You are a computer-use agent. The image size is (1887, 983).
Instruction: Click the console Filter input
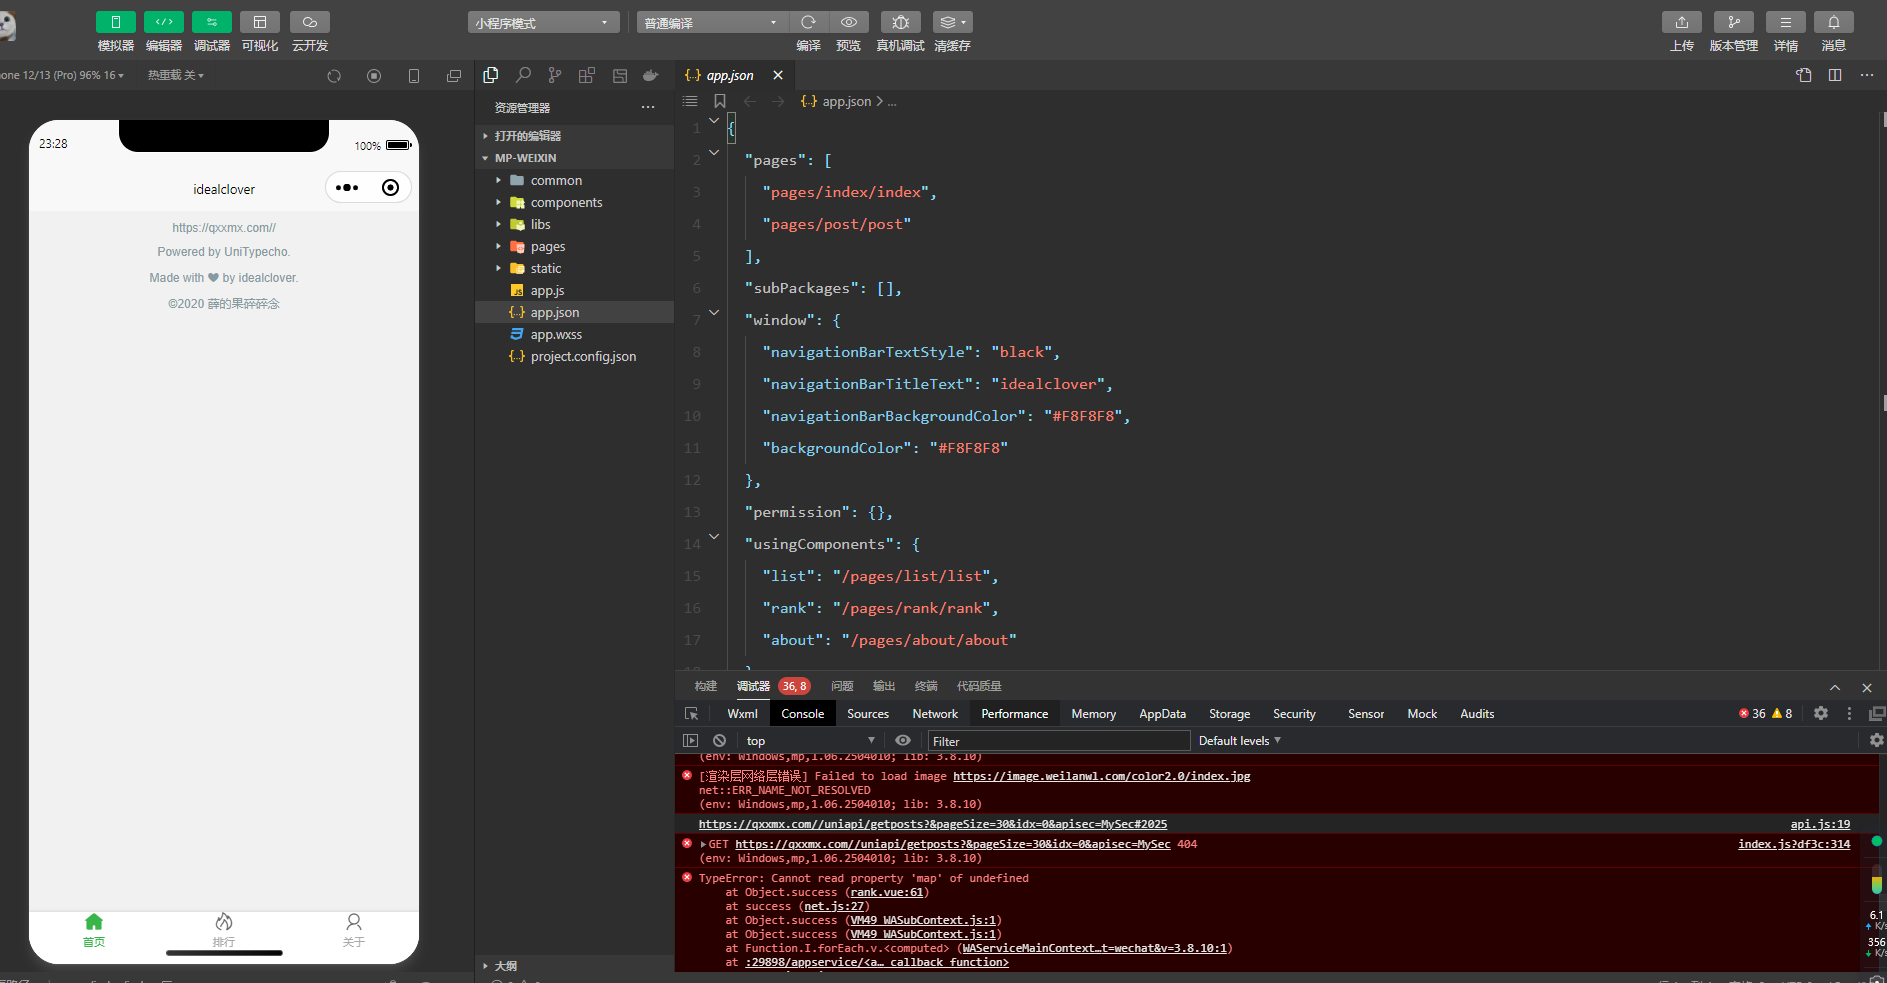(x=1058, y=741)
